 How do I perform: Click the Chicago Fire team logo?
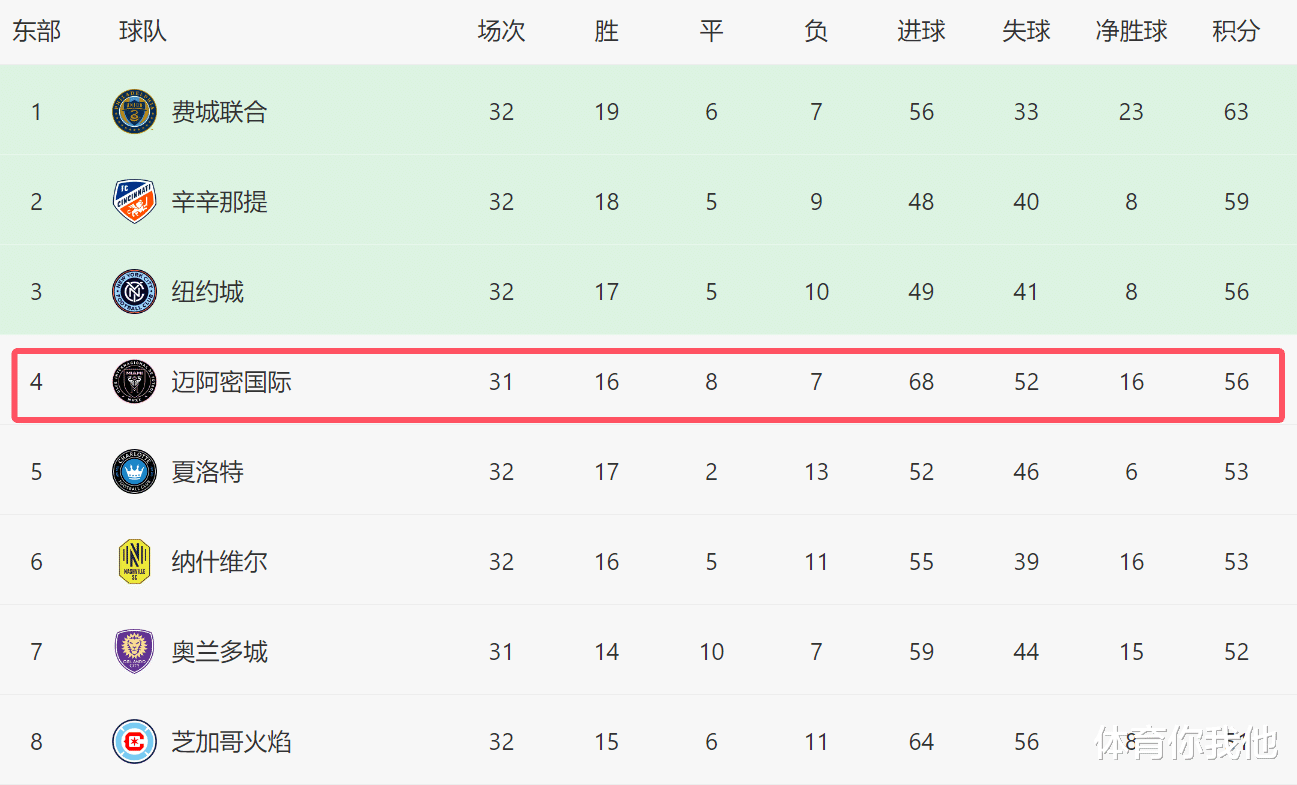click(x=134, y=742)
